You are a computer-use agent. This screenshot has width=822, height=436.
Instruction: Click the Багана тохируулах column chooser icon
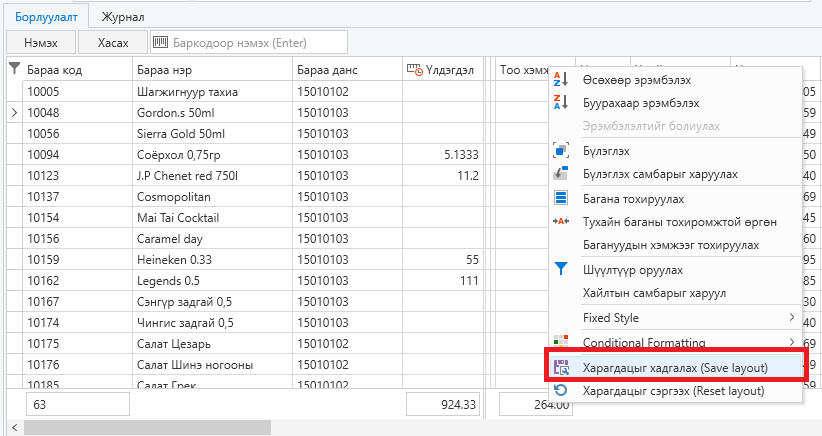(560, 198)
